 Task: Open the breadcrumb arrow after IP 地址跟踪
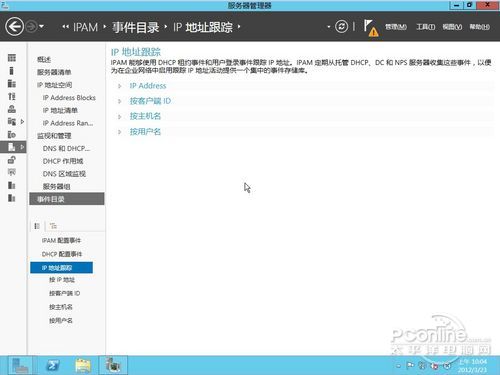click(x=239, y=27)
